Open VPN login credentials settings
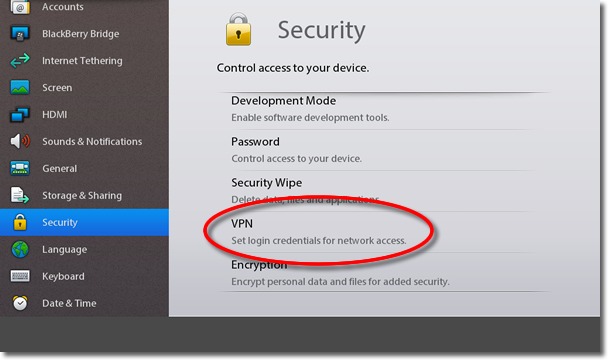 382,232
